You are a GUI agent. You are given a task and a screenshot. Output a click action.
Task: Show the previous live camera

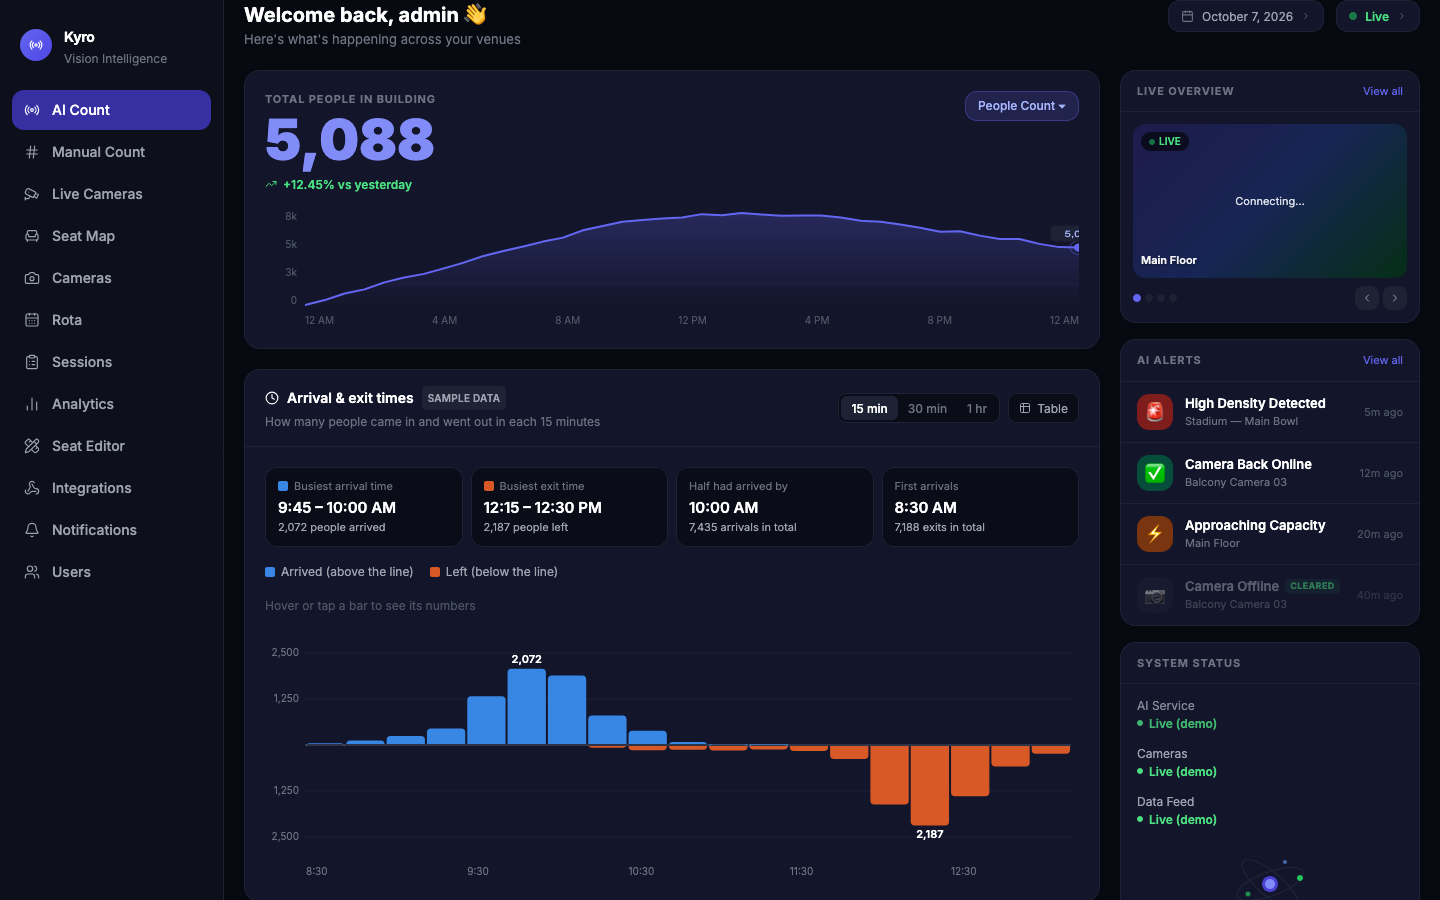pos(1367,298)
